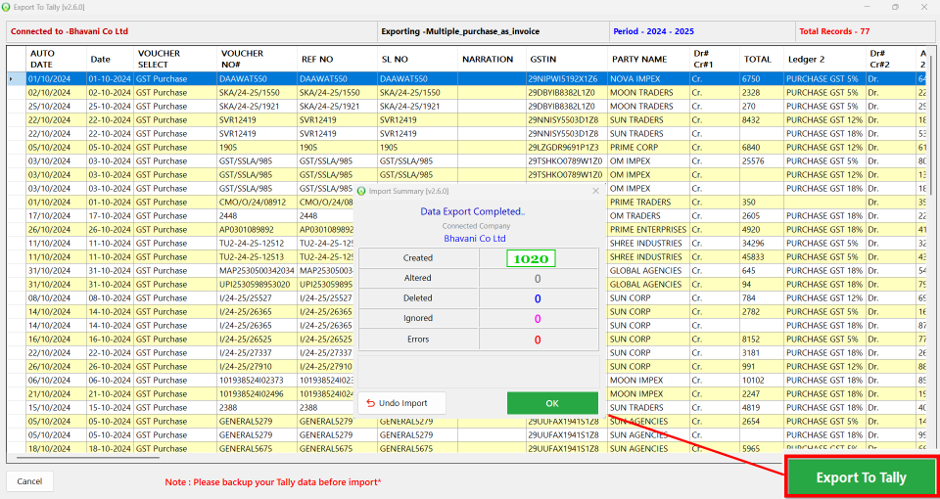
Task: Select PRIME CORP party name cell
Action: pos(647,147)
